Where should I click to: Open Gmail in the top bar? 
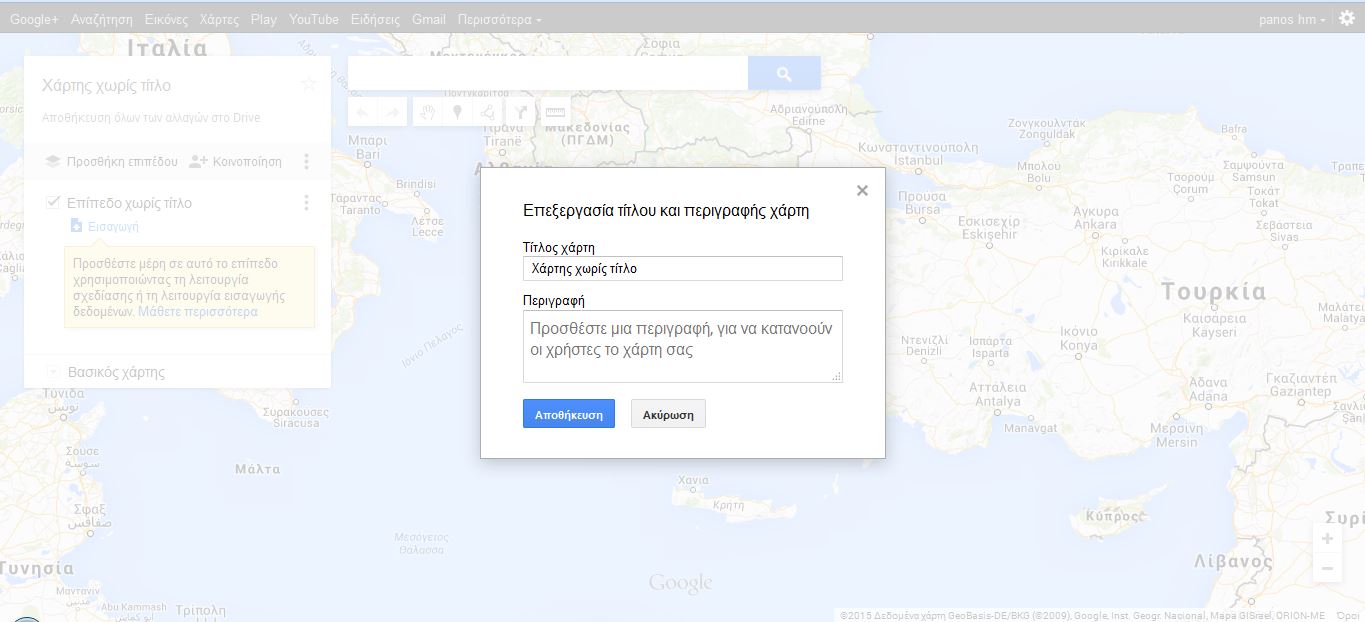coord(429,19)
